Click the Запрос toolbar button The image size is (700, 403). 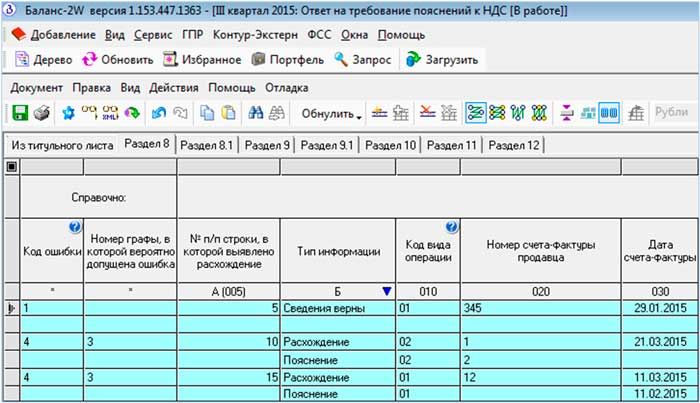[x=363, y=59]
